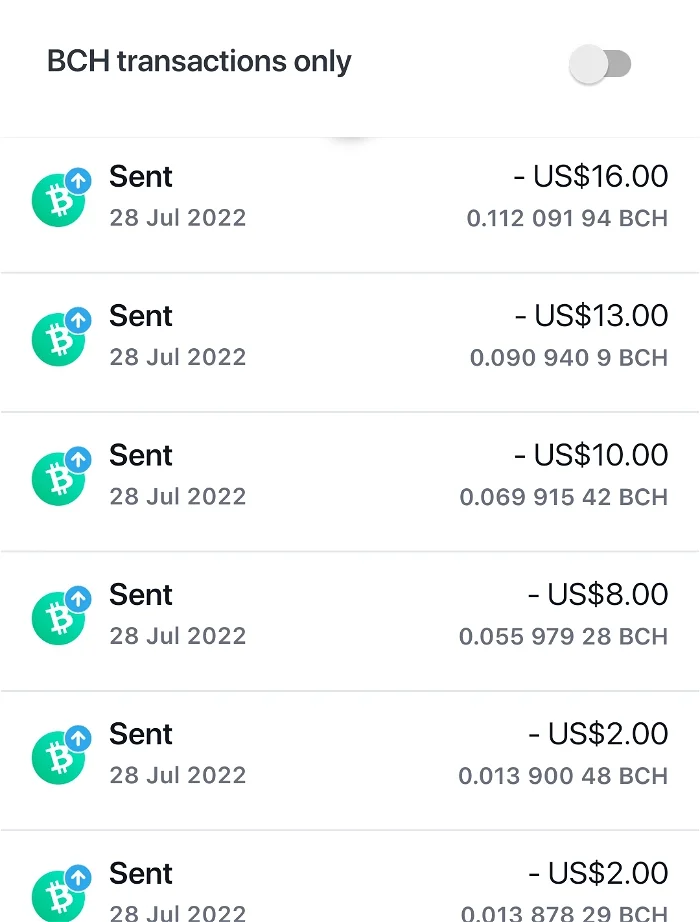Tap the BCH icon of US$13.00 transaction
Screen dimensions: 700x922
point(58,339)
